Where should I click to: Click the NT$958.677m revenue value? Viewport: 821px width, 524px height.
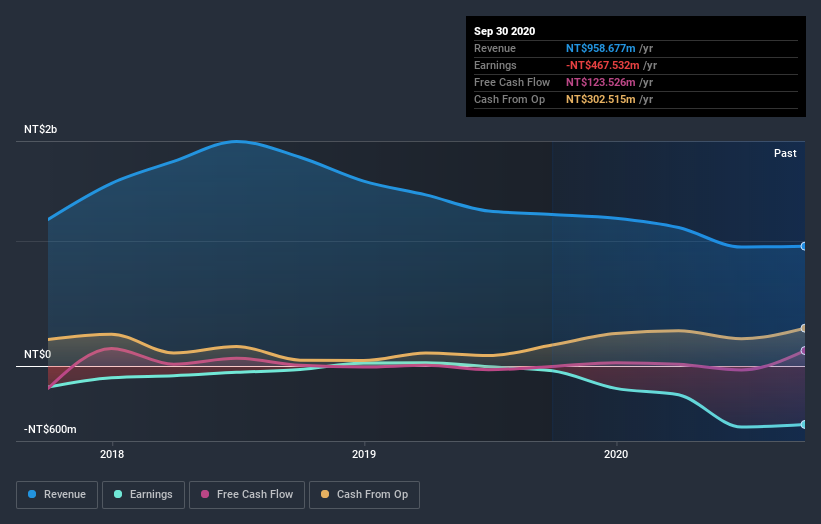601,48
